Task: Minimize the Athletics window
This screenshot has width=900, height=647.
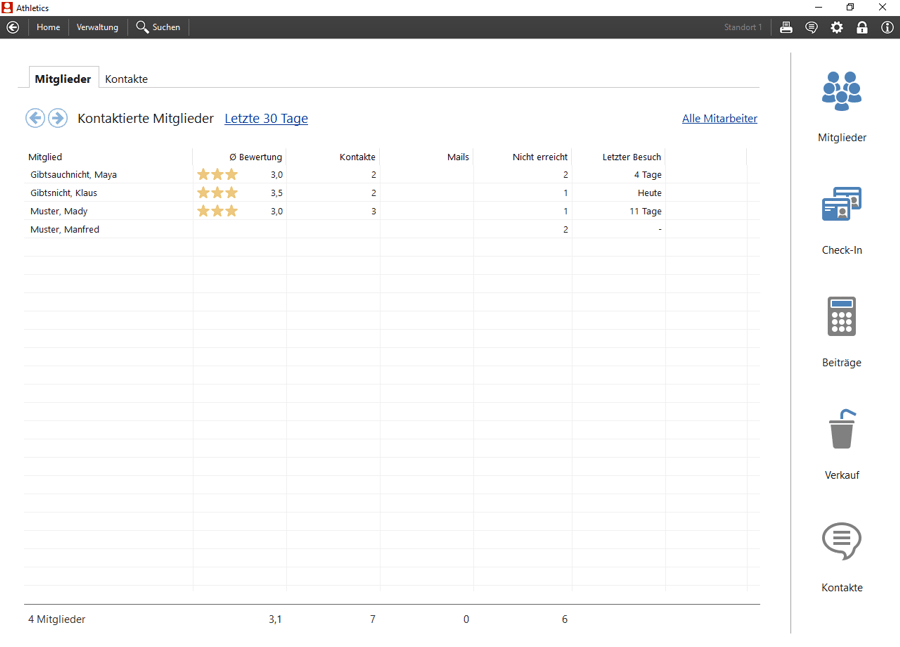Action: point(818,7)
